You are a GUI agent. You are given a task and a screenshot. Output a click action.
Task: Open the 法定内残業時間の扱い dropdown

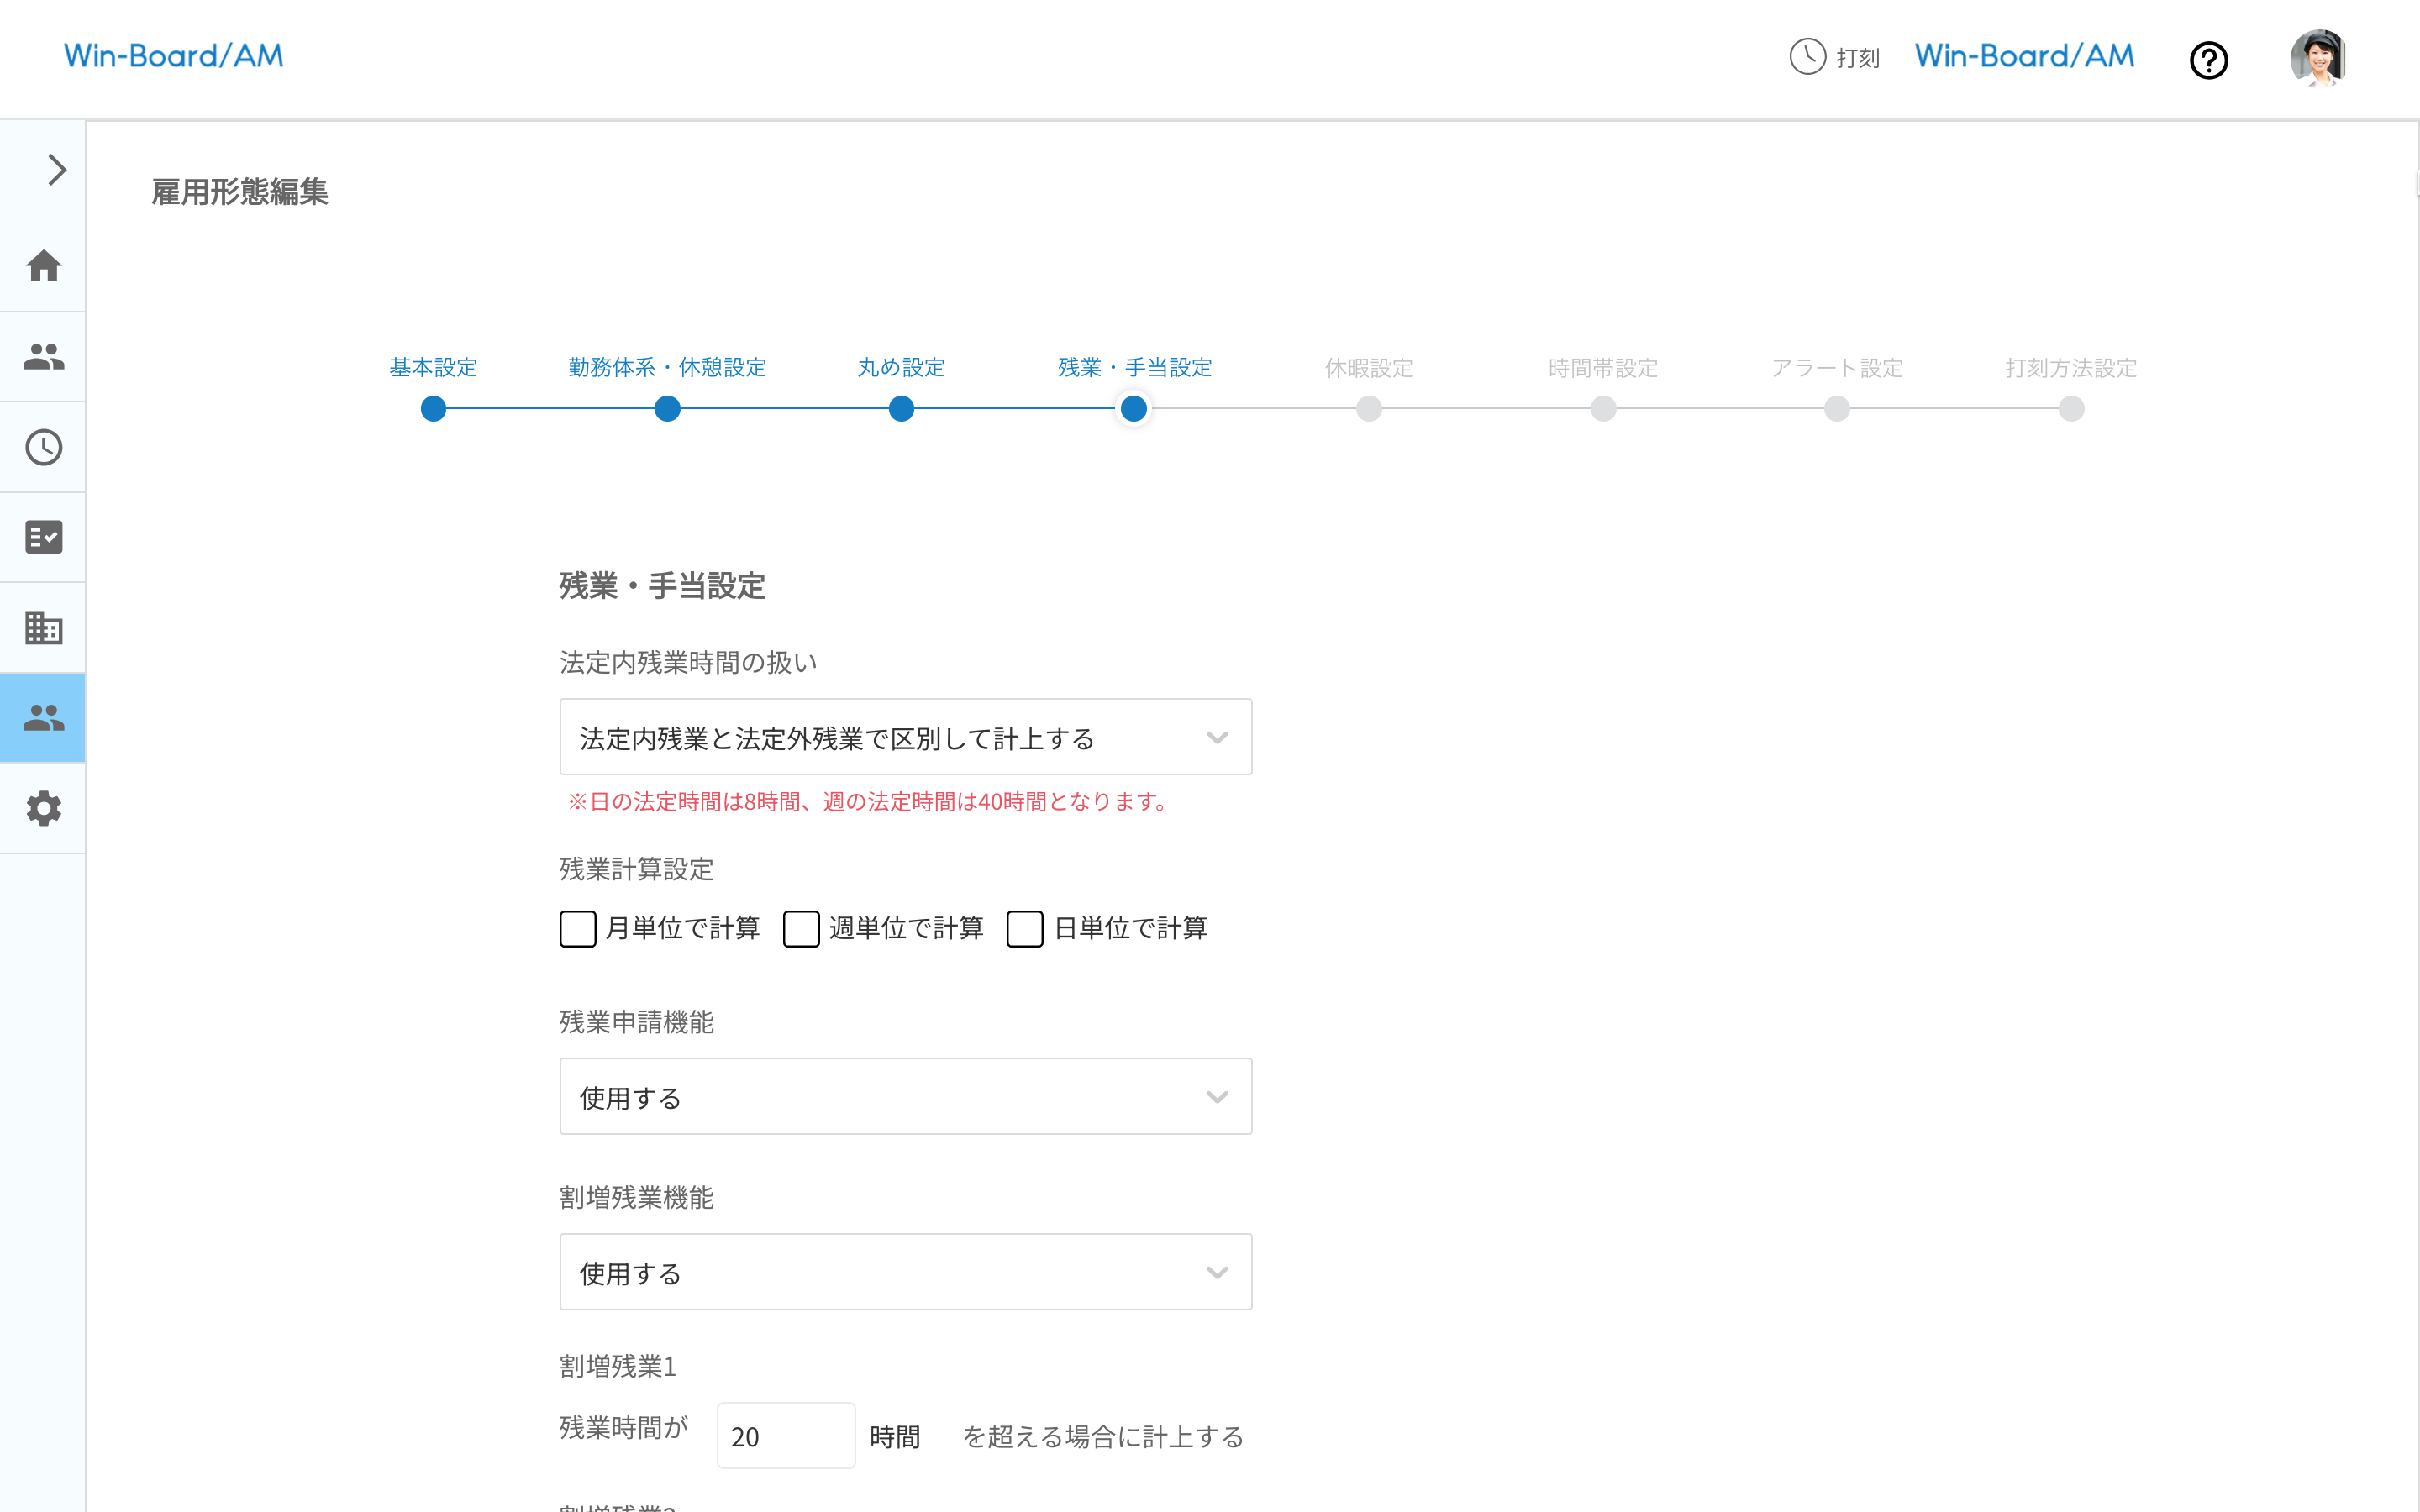[x=905, y=737]
